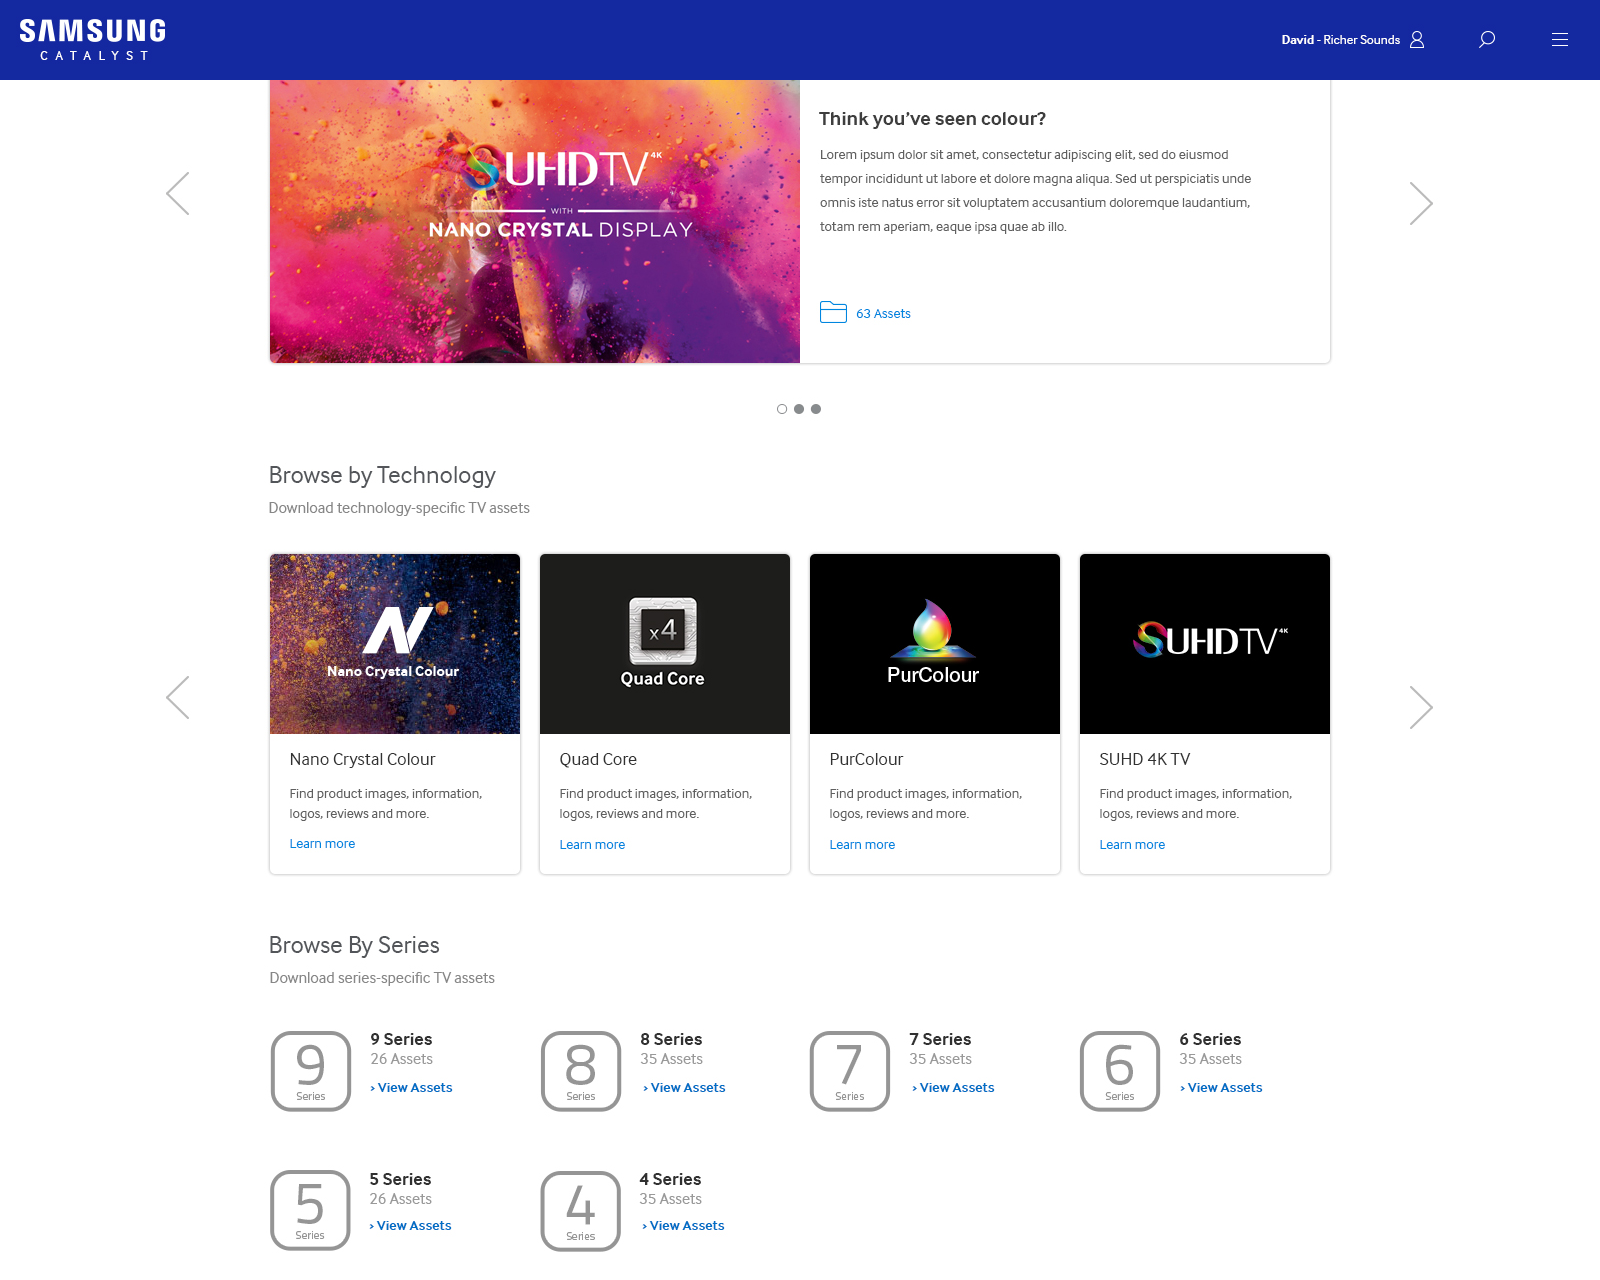Go to previous hero banner slide

[178, 194]
